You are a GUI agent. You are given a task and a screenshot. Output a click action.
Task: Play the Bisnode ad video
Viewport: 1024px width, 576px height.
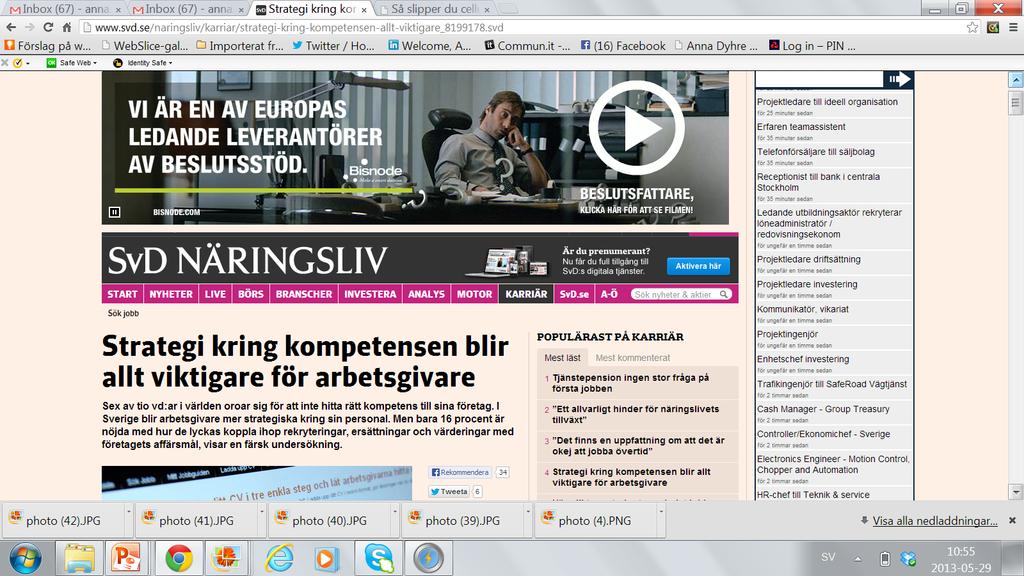tap(637, 128)
